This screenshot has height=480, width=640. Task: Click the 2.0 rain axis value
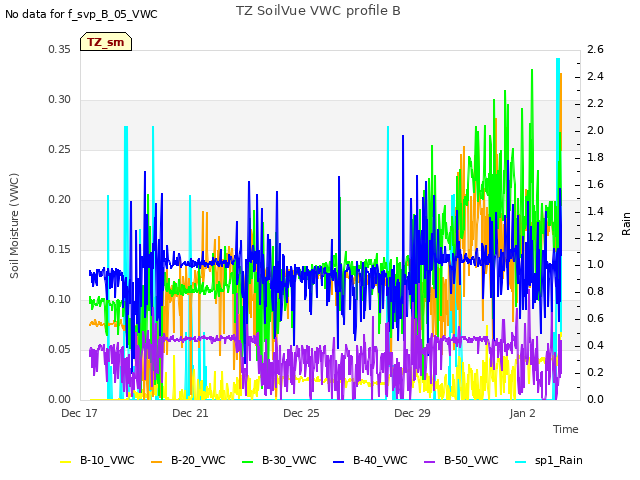[595, 130]
